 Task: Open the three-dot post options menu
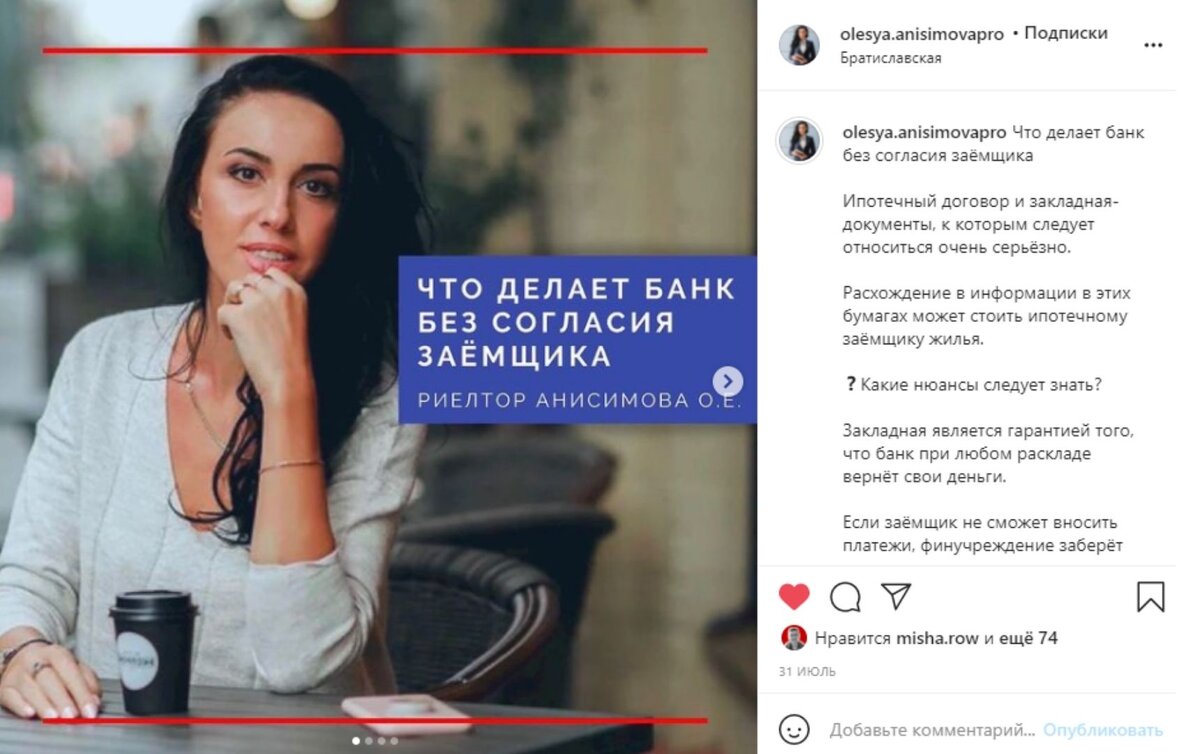(1153, 45)
